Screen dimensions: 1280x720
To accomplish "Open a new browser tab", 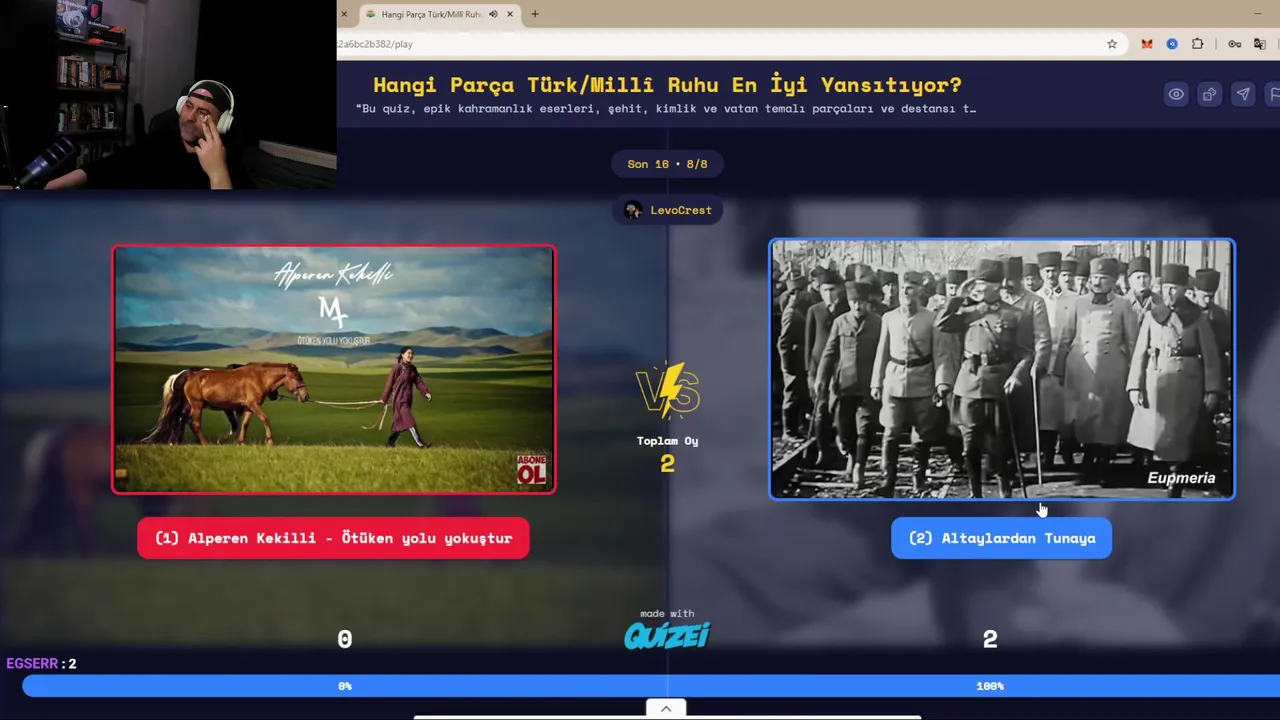I will click(535, 14).
